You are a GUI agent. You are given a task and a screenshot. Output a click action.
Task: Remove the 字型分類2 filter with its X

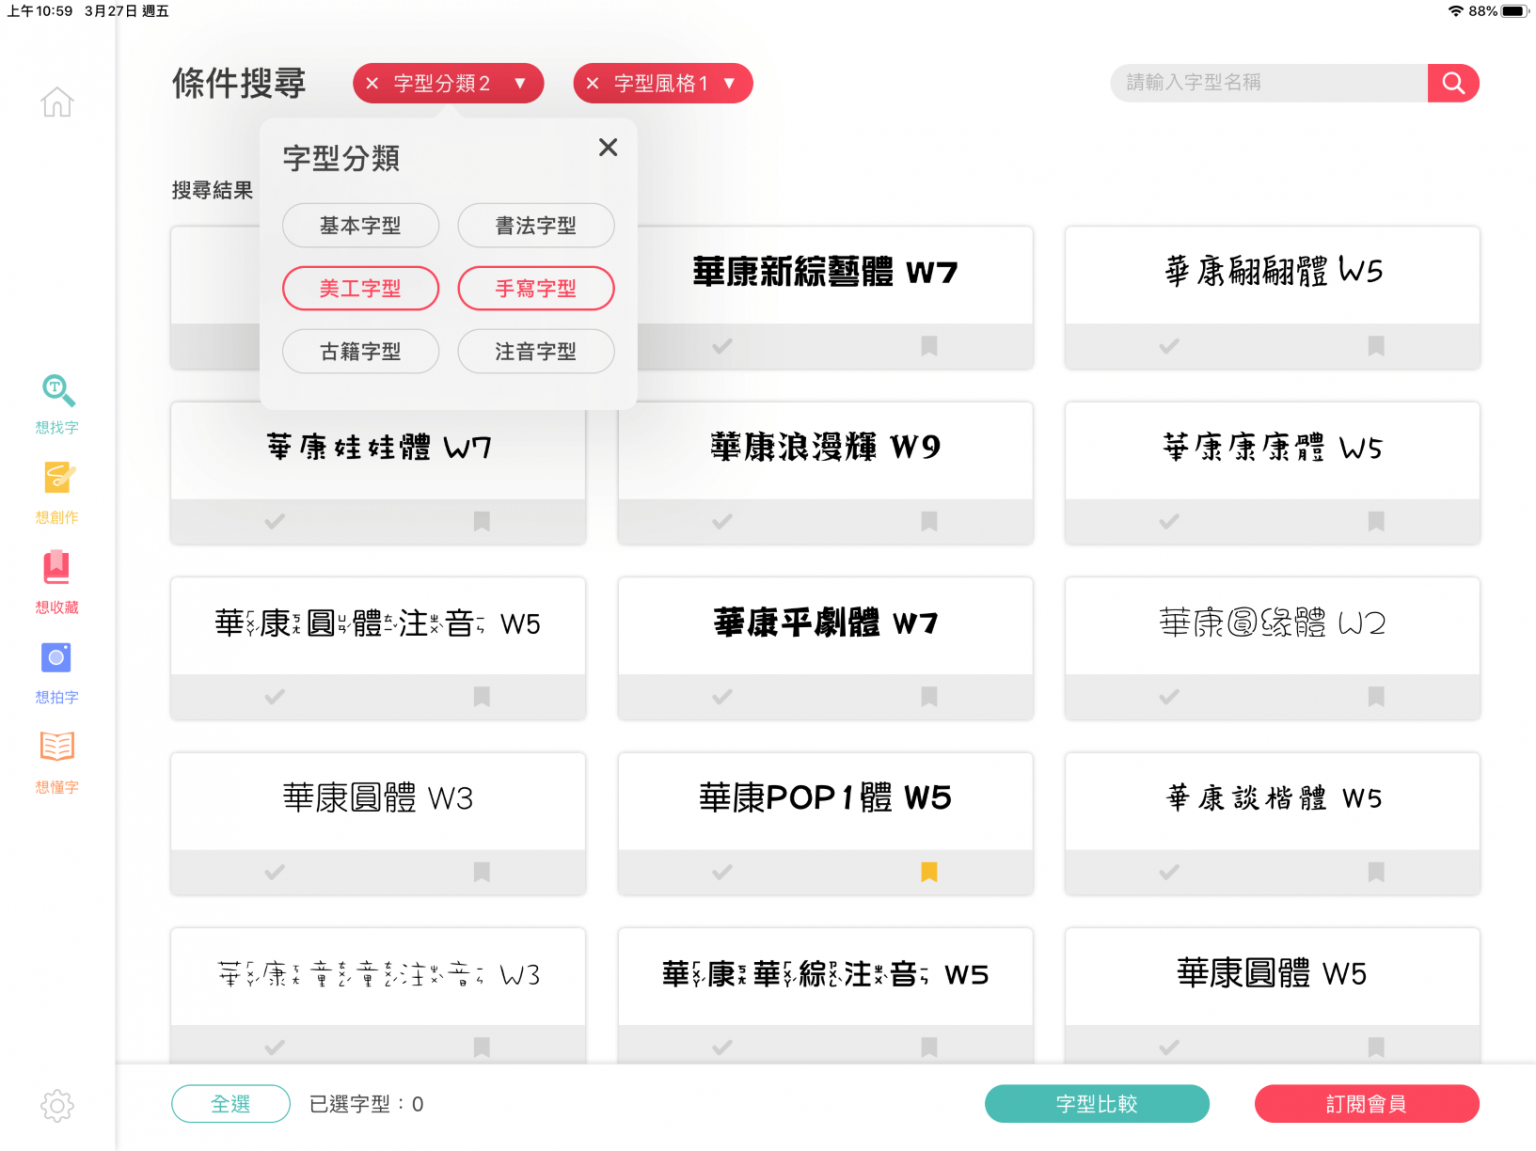click(372, 83)
